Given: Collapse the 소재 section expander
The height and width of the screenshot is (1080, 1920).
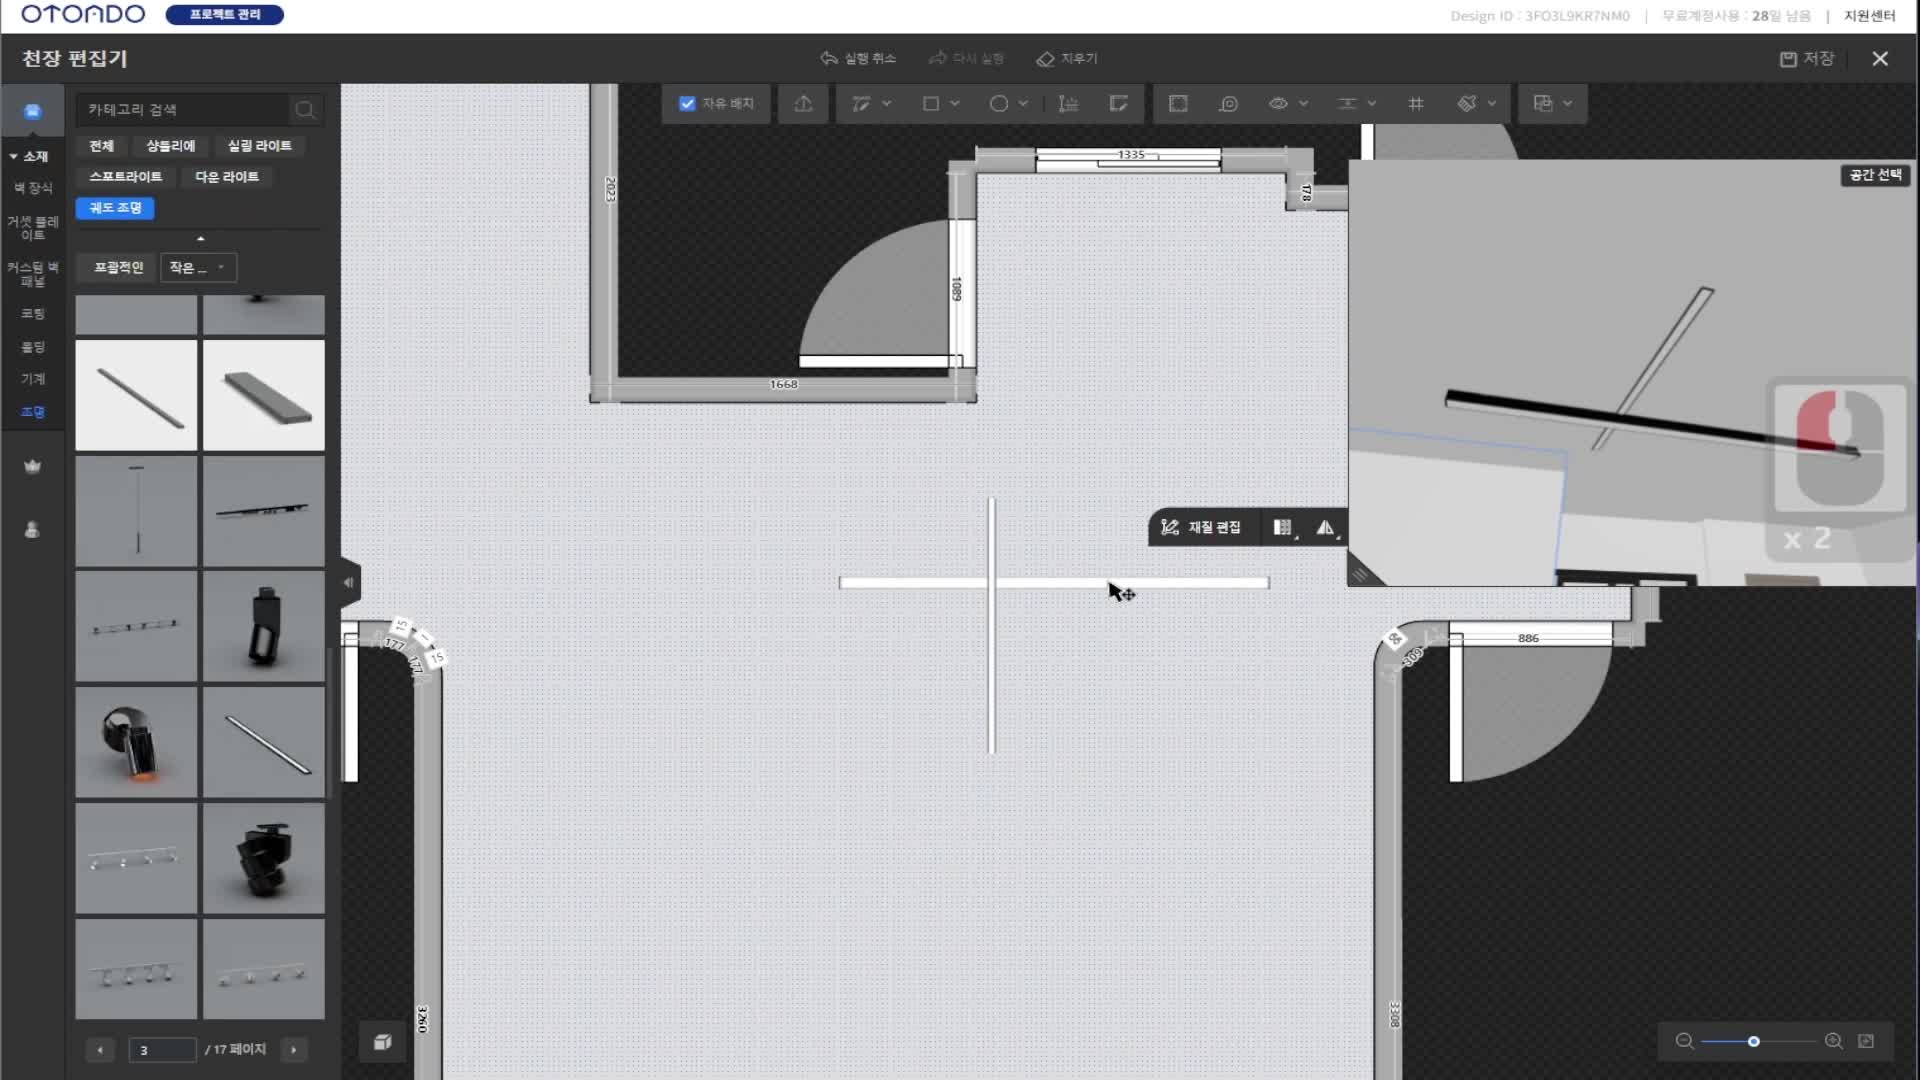Looking at the screenshot, I should (x=13, y=156).
